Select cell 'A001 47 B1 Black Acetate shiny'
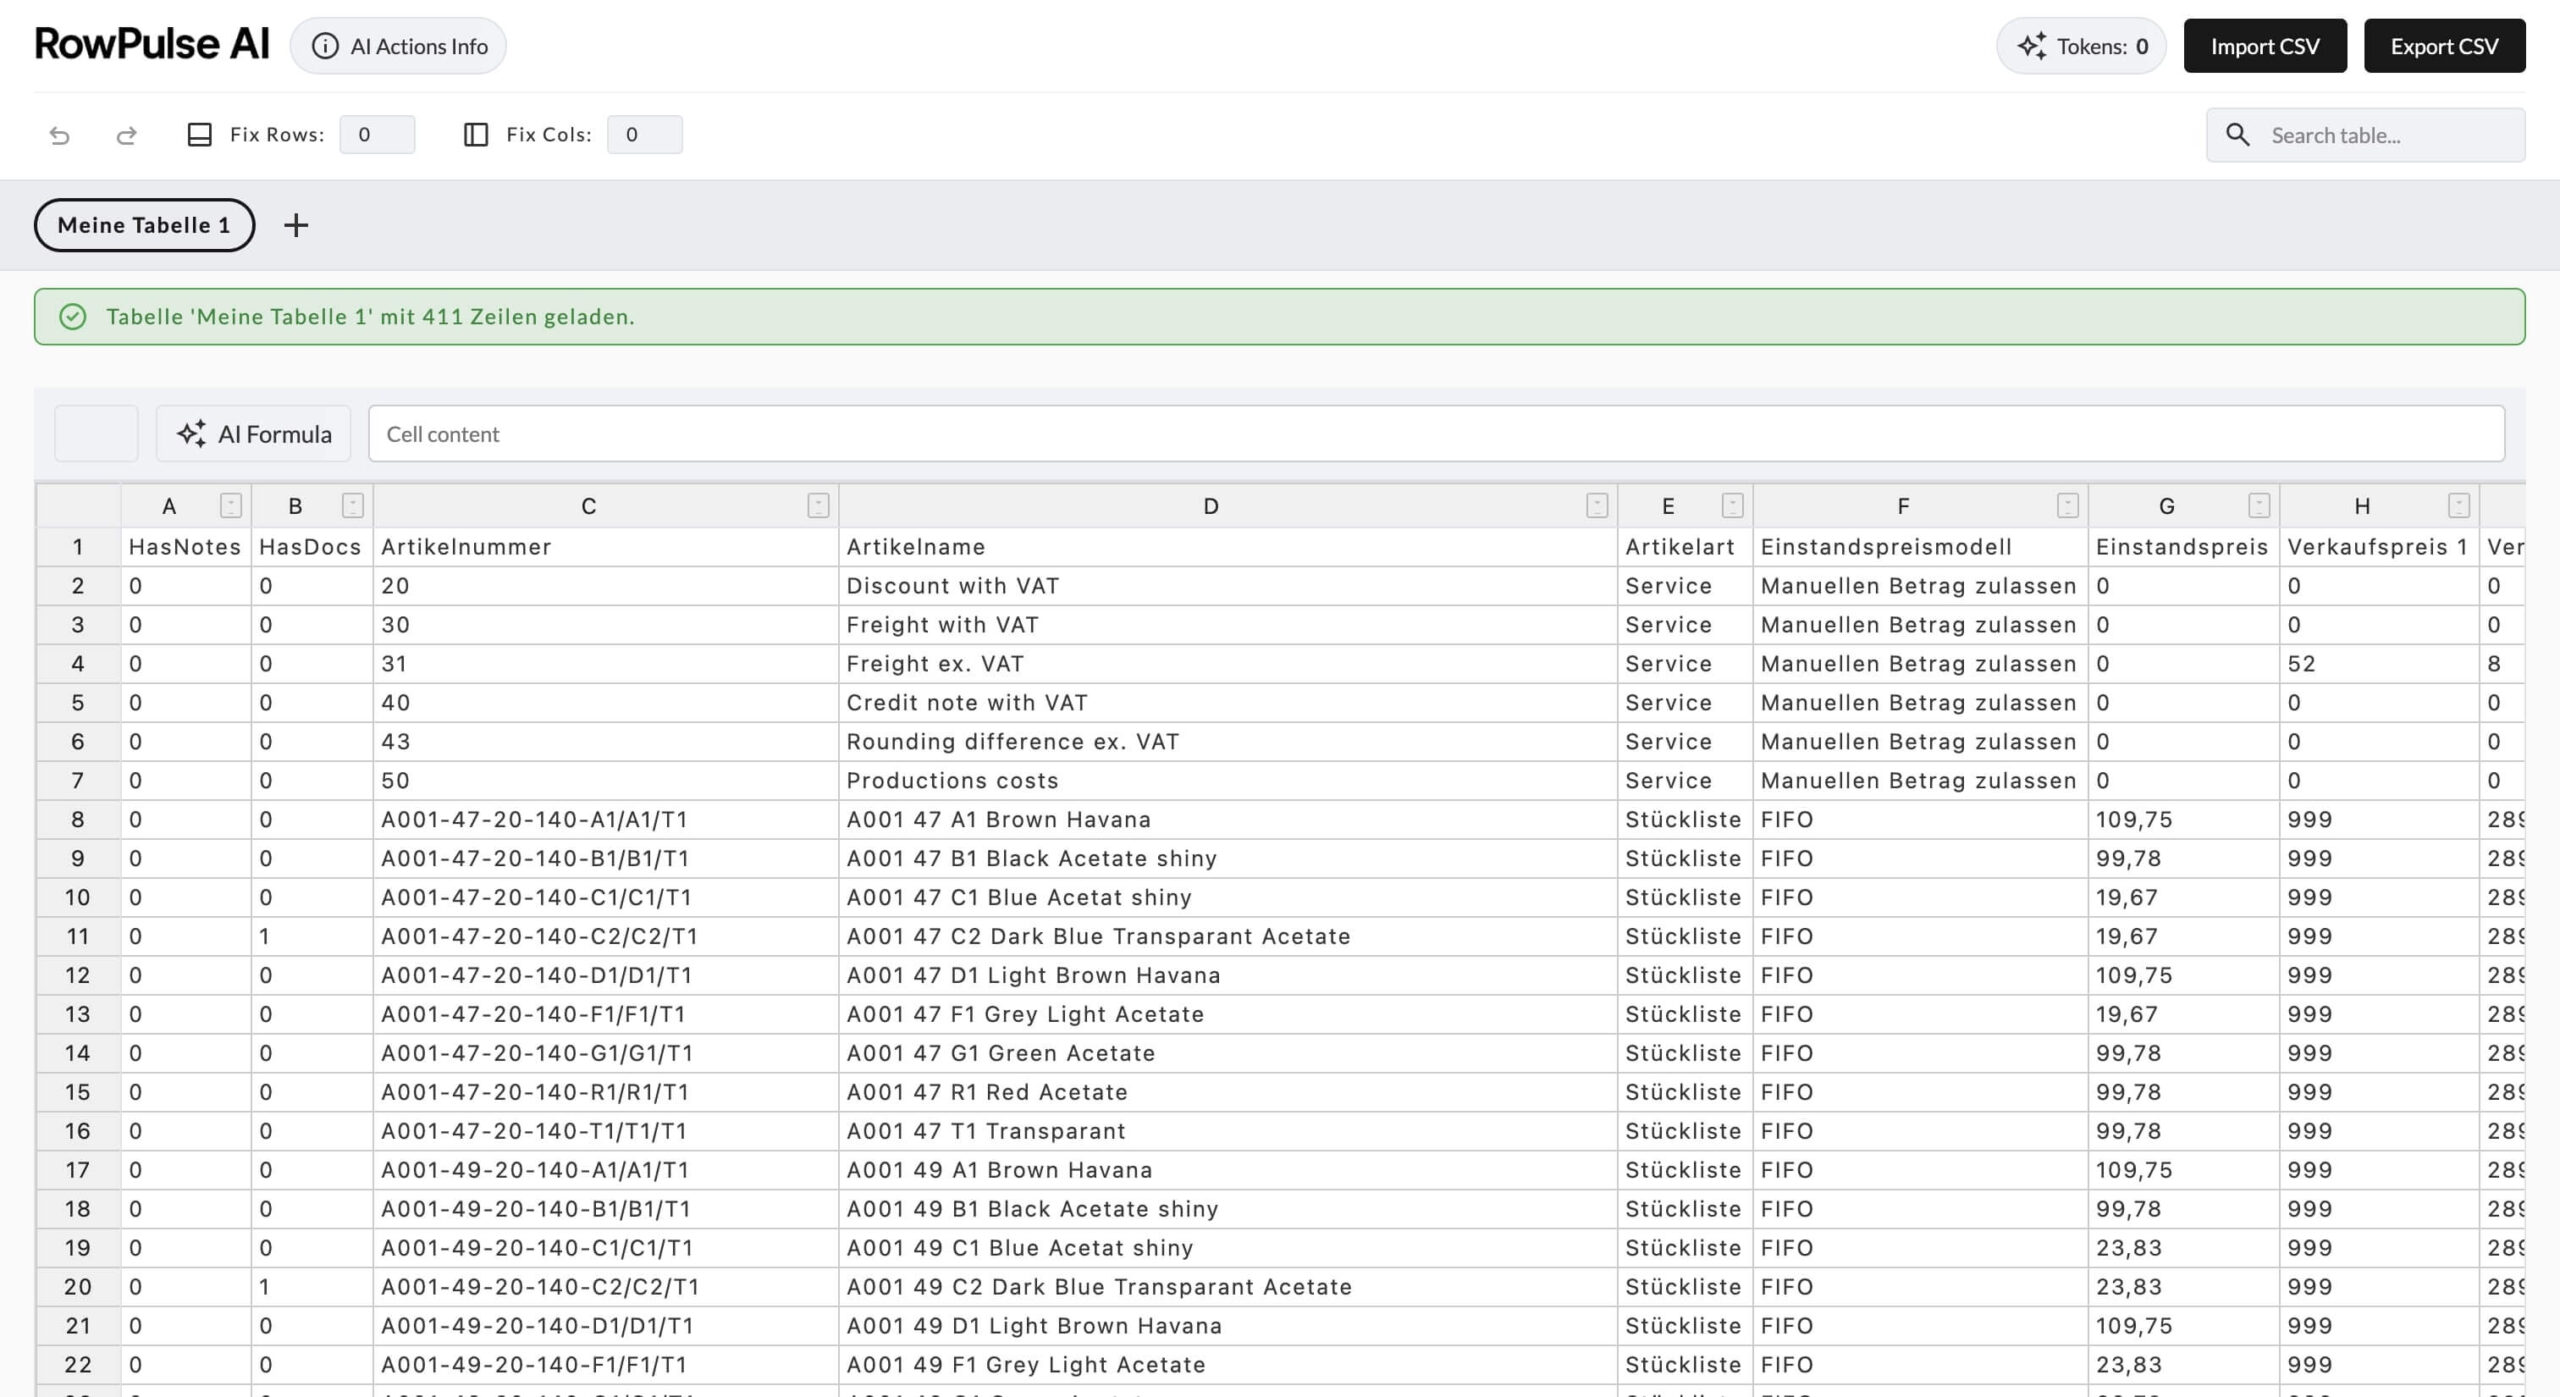 [x=1228, y=859]
